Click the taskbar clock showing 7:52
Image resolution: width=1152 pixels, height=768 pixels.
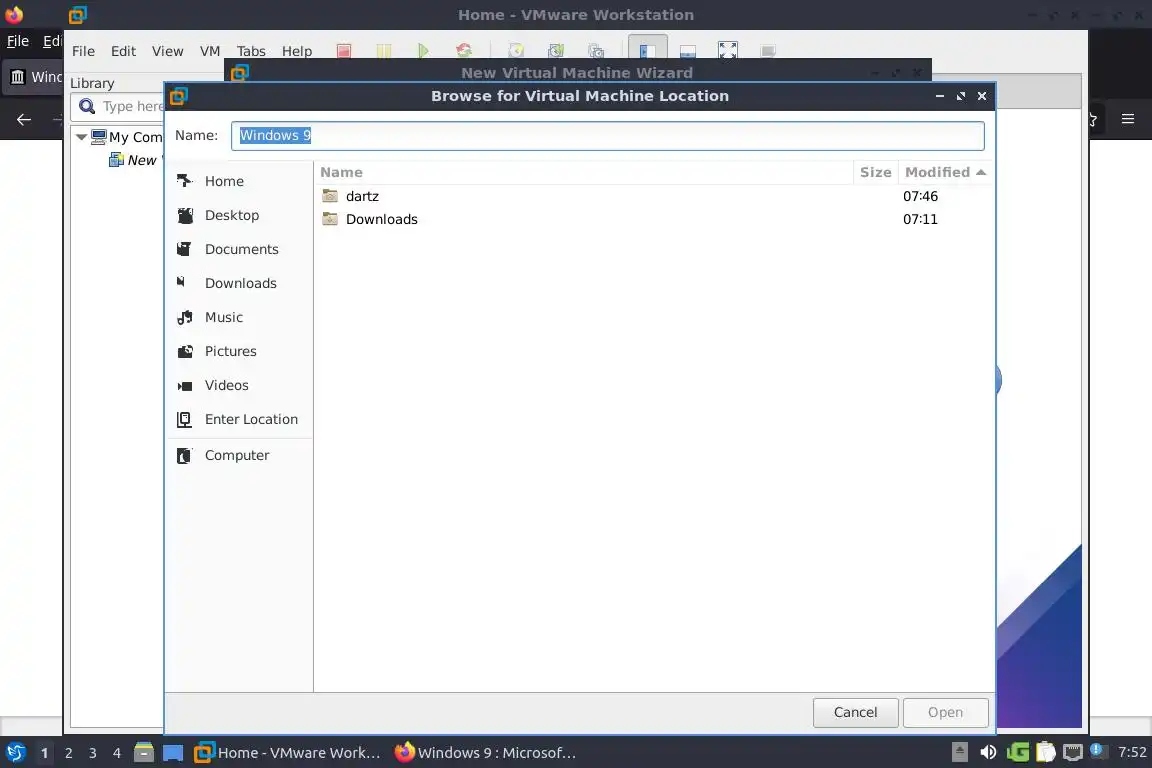(1132, 752)
